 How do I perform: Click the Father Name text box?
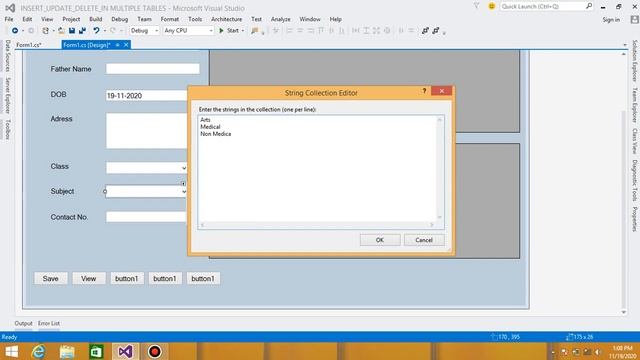click(x=153, y=69)
